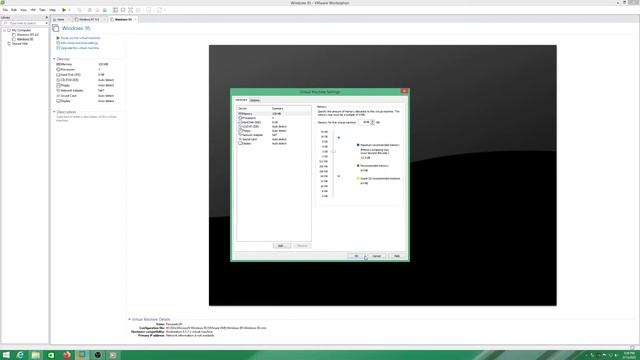Click Upgrade this virtual machine link
This screenshot has height=360, width=640.
80,48
